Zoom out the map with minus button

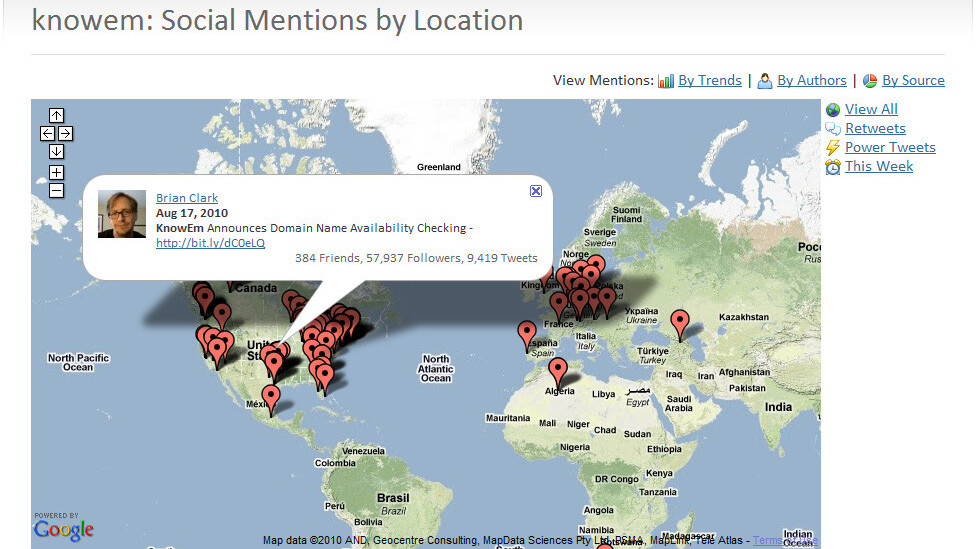pyautogui.click(x=56, y=189)
